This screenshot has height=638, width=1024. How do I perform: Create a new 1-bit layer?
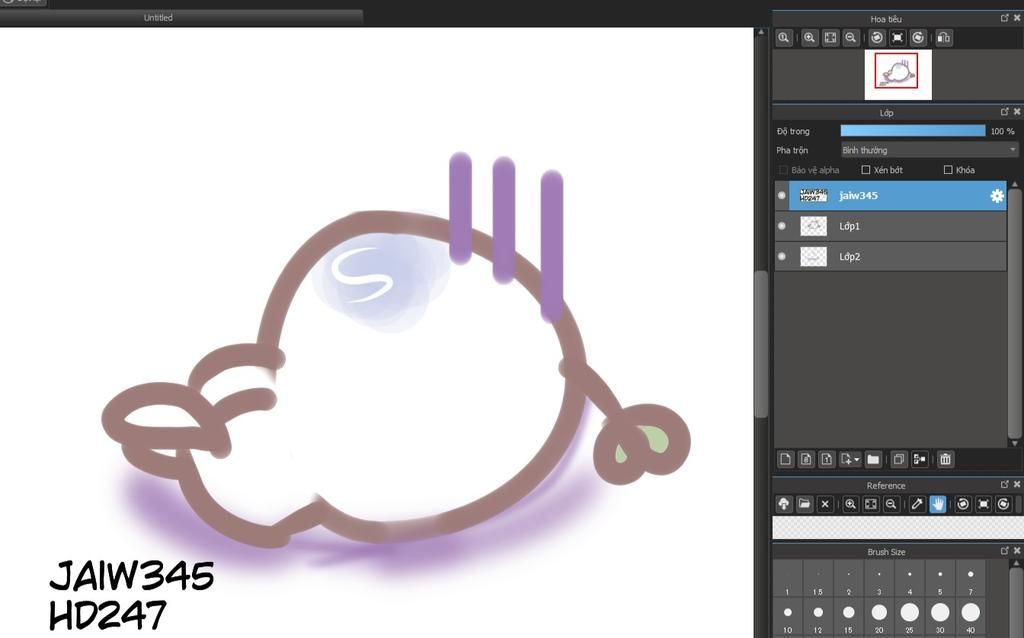click(826, 459)
